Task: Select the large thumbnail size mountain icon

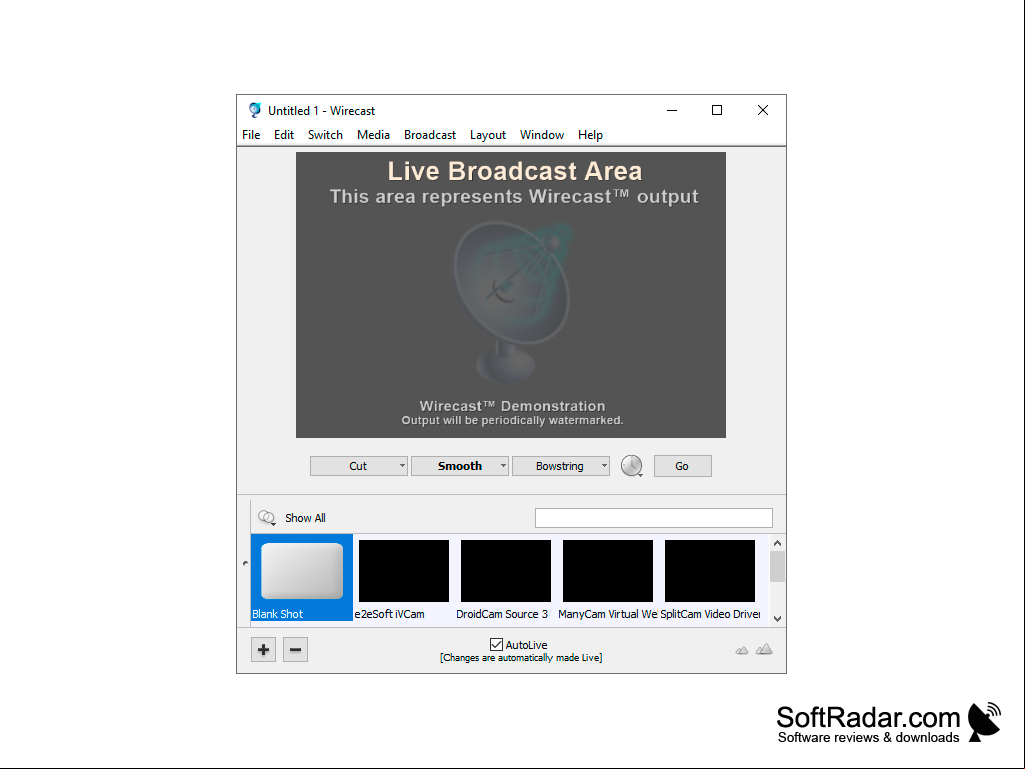Action: click(x=764, y=649)
